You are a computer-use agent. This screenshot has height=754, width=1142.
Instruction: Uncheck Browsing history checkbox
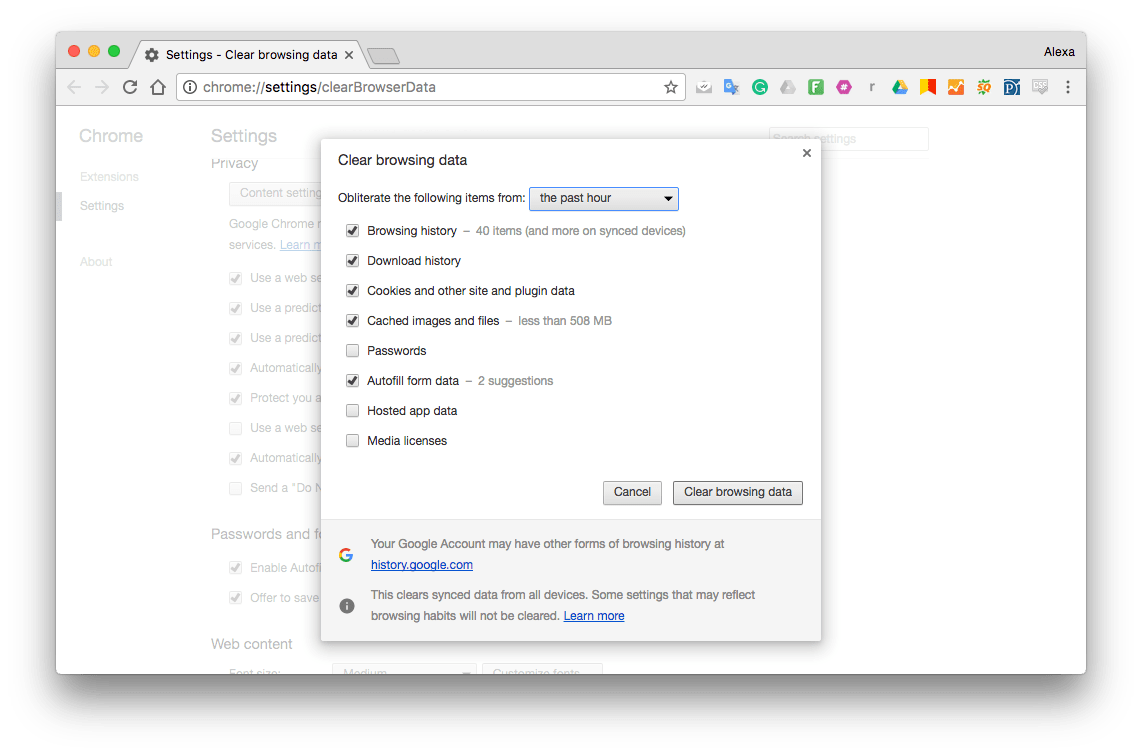(353, 231)
